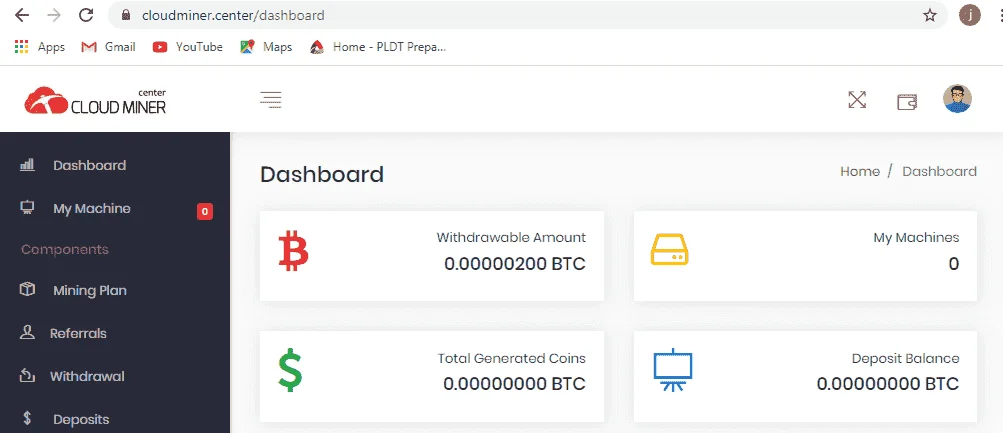Viewport: 1003px width, 433px height.
Task: Open the user avatar menu
Action: coord(957,99)
